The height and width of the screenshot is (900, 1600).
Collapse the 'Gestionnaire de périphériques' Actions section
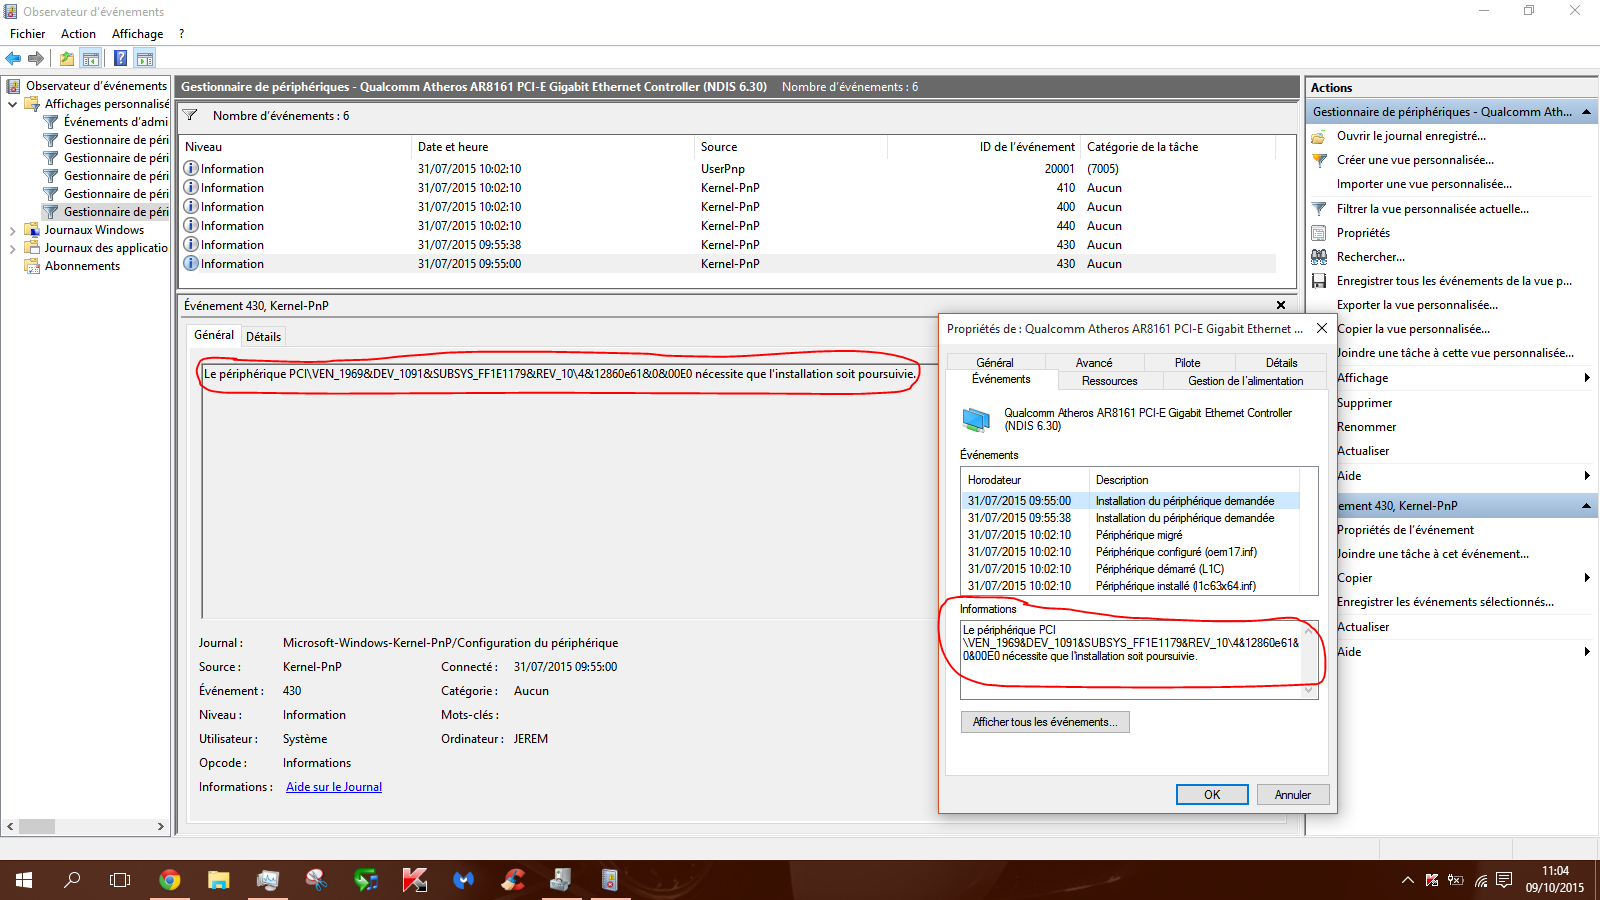(1586, 112)
